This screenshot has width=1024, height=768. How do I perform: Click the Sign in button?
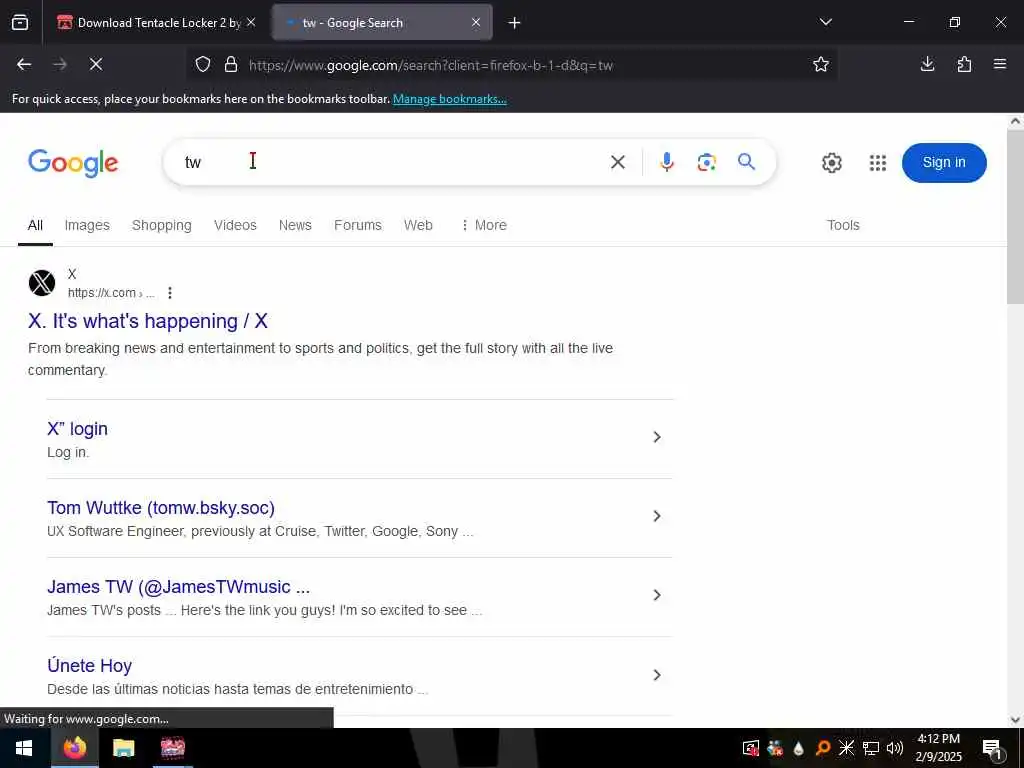pos(944,163)
